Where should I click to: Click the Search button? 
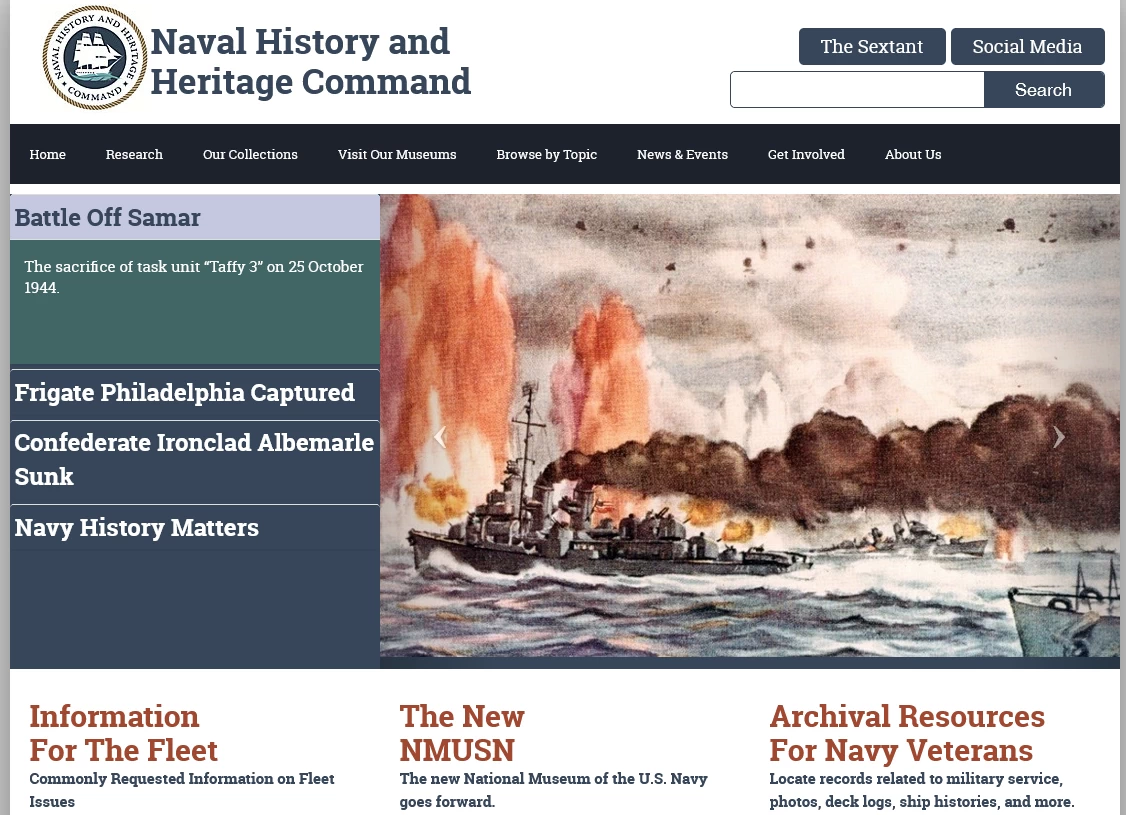click(x=1043, y=90)
